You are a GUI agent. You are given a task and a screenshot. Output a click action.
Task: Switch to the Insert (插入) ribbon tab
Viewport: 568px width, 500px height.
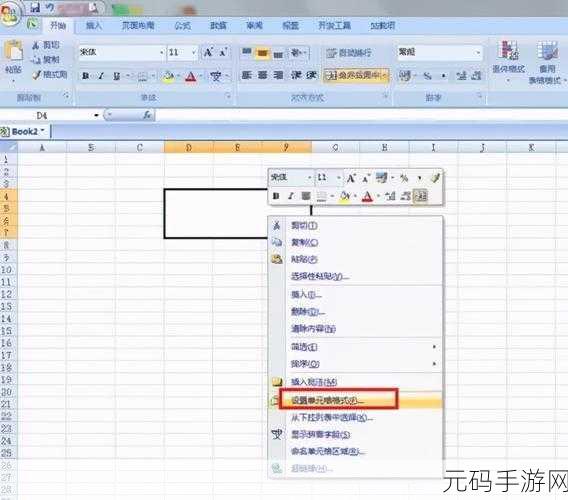[93, 25]
